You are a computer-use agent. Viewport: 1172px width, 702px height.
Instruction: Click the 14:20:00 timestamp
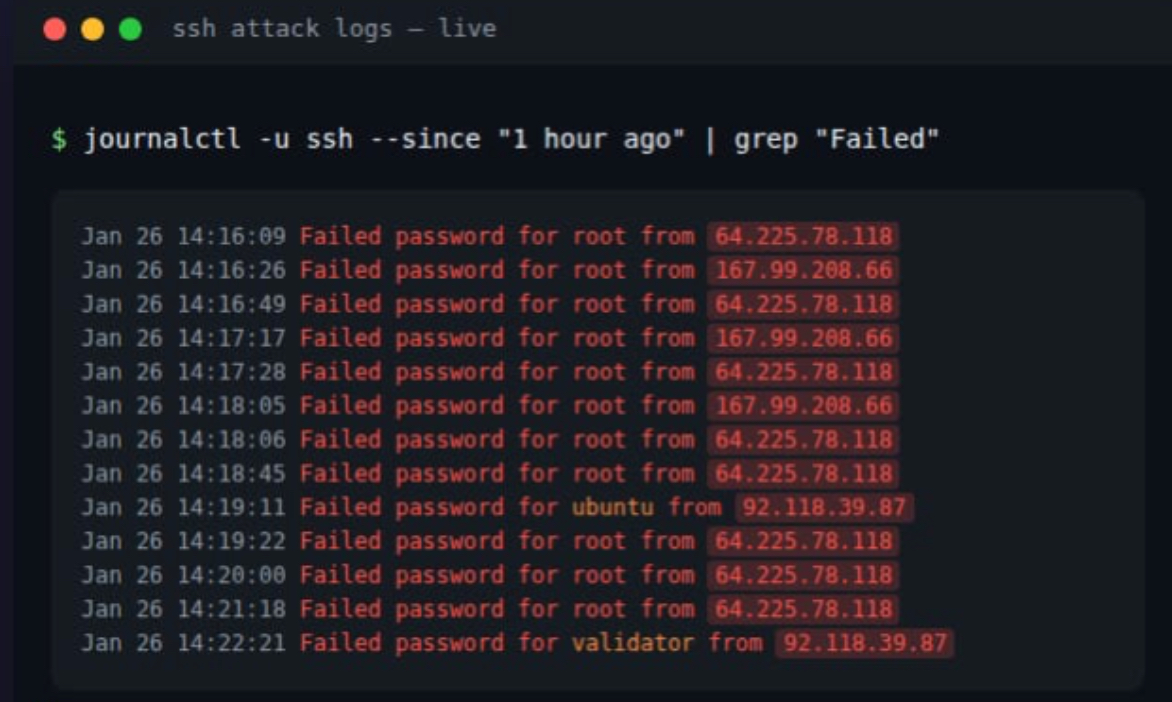[231, 575]
